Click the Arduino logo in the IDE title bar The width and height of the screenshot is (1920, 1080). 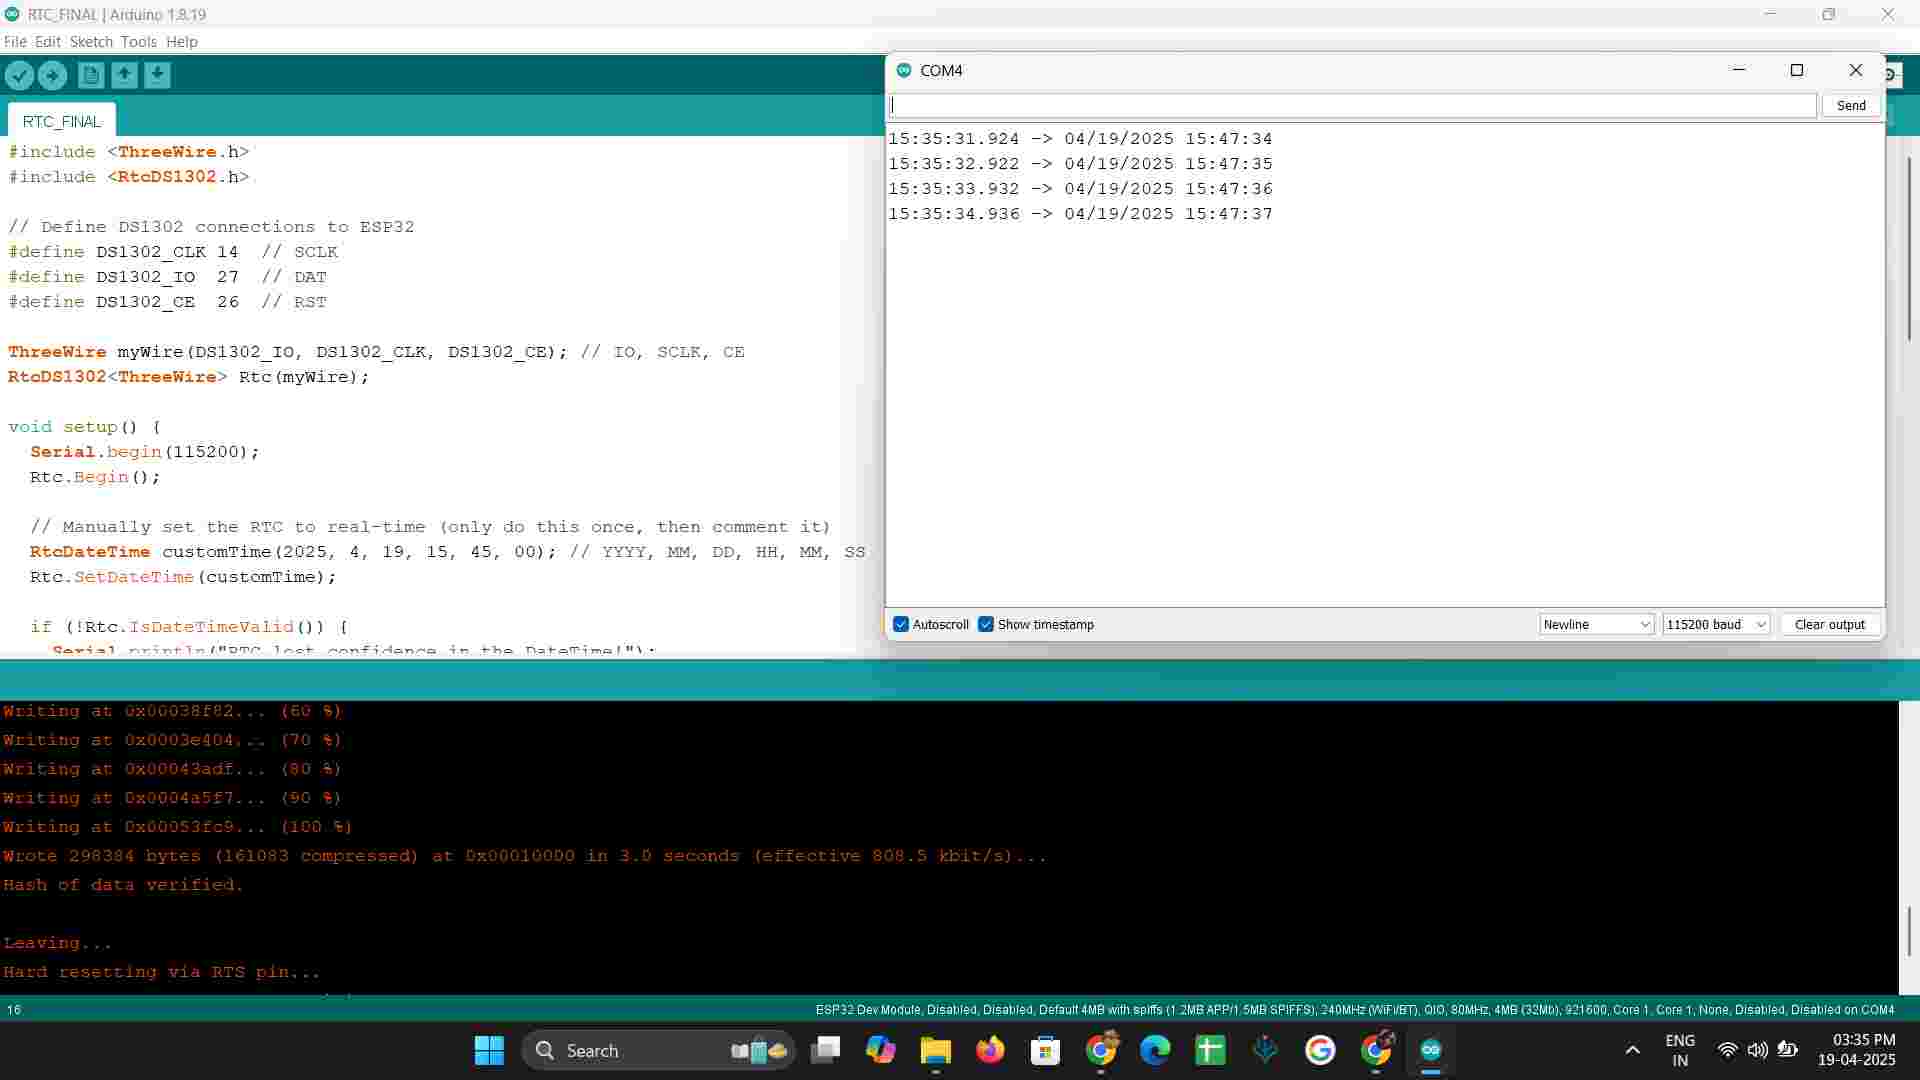tap(12, 14)
